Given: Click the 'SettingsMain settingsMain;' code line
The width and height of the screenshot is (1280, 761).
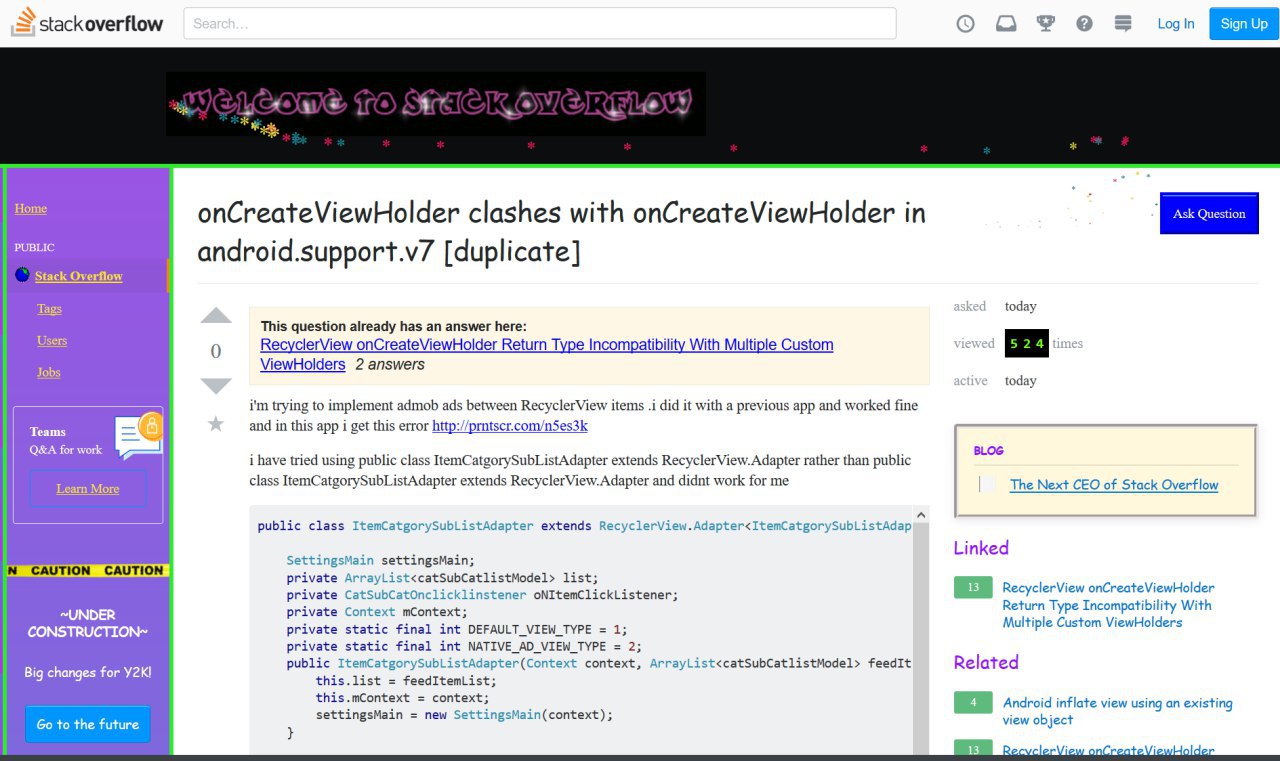Looking at the screenshot, I should point(381,560).
